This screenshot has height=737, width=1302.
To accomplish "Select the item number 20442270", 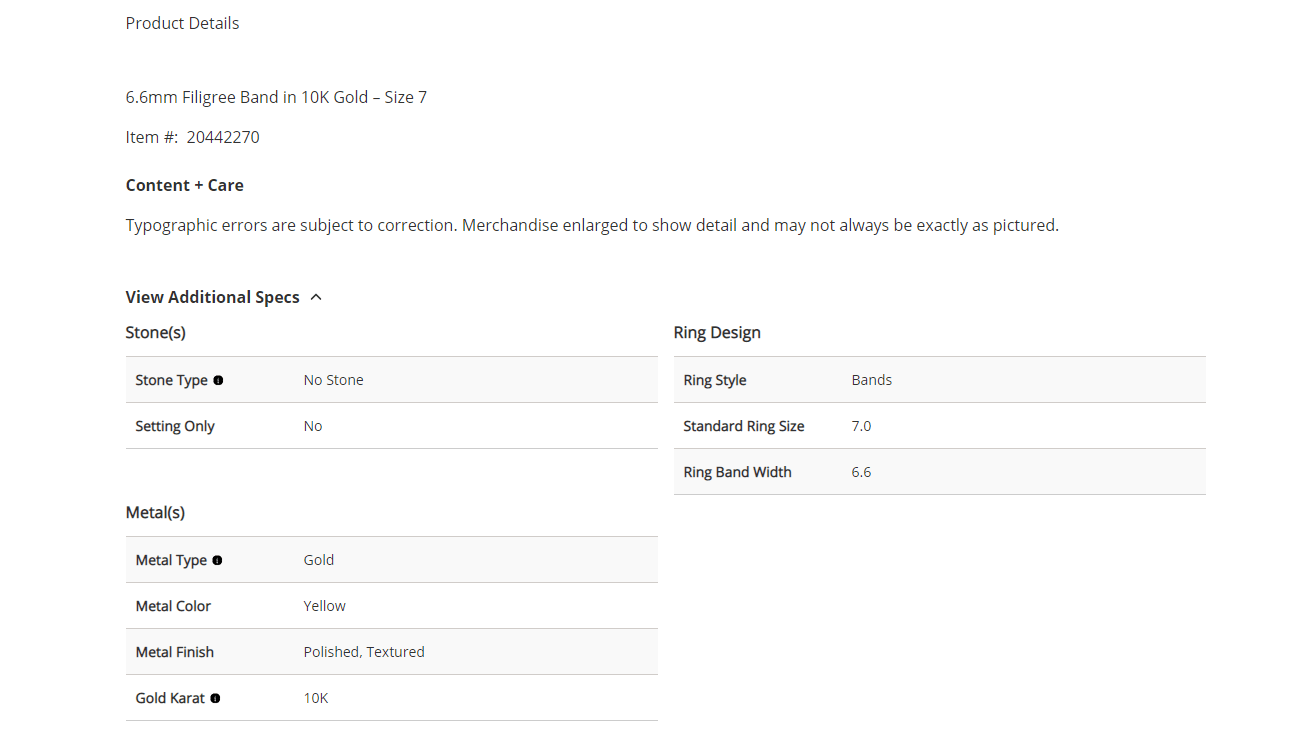I will [x=223, y=137].
